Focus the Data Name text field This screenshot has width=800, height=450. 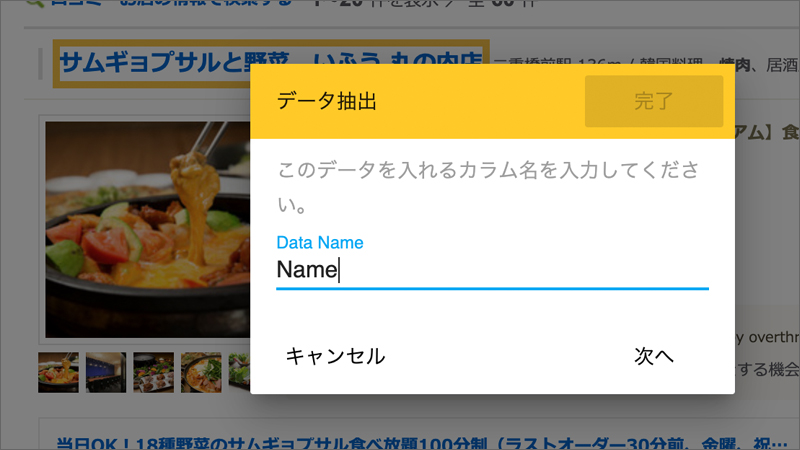pyautogui.click(x=492, y=269)
